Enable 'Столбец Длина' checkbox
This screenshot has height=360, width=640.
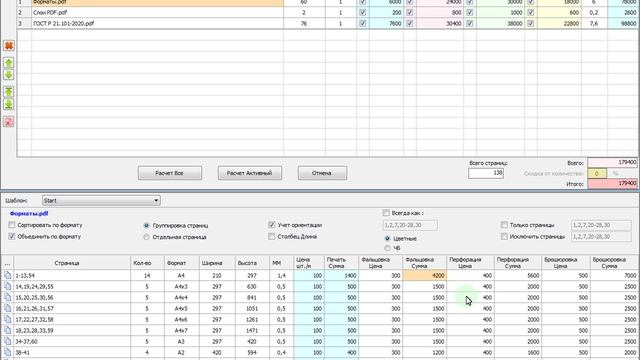[272, 236]
